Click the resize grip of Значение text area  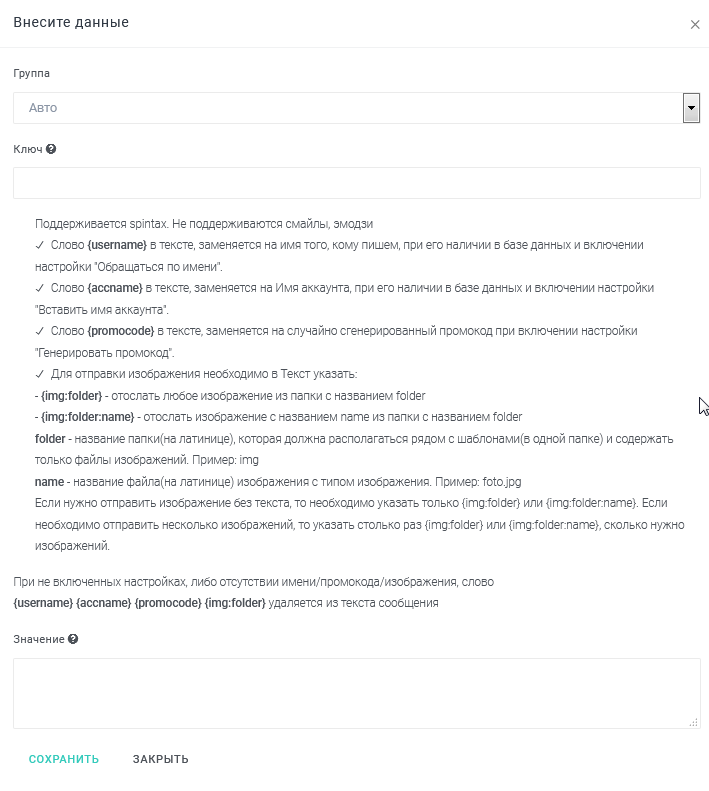pos(694,722)
